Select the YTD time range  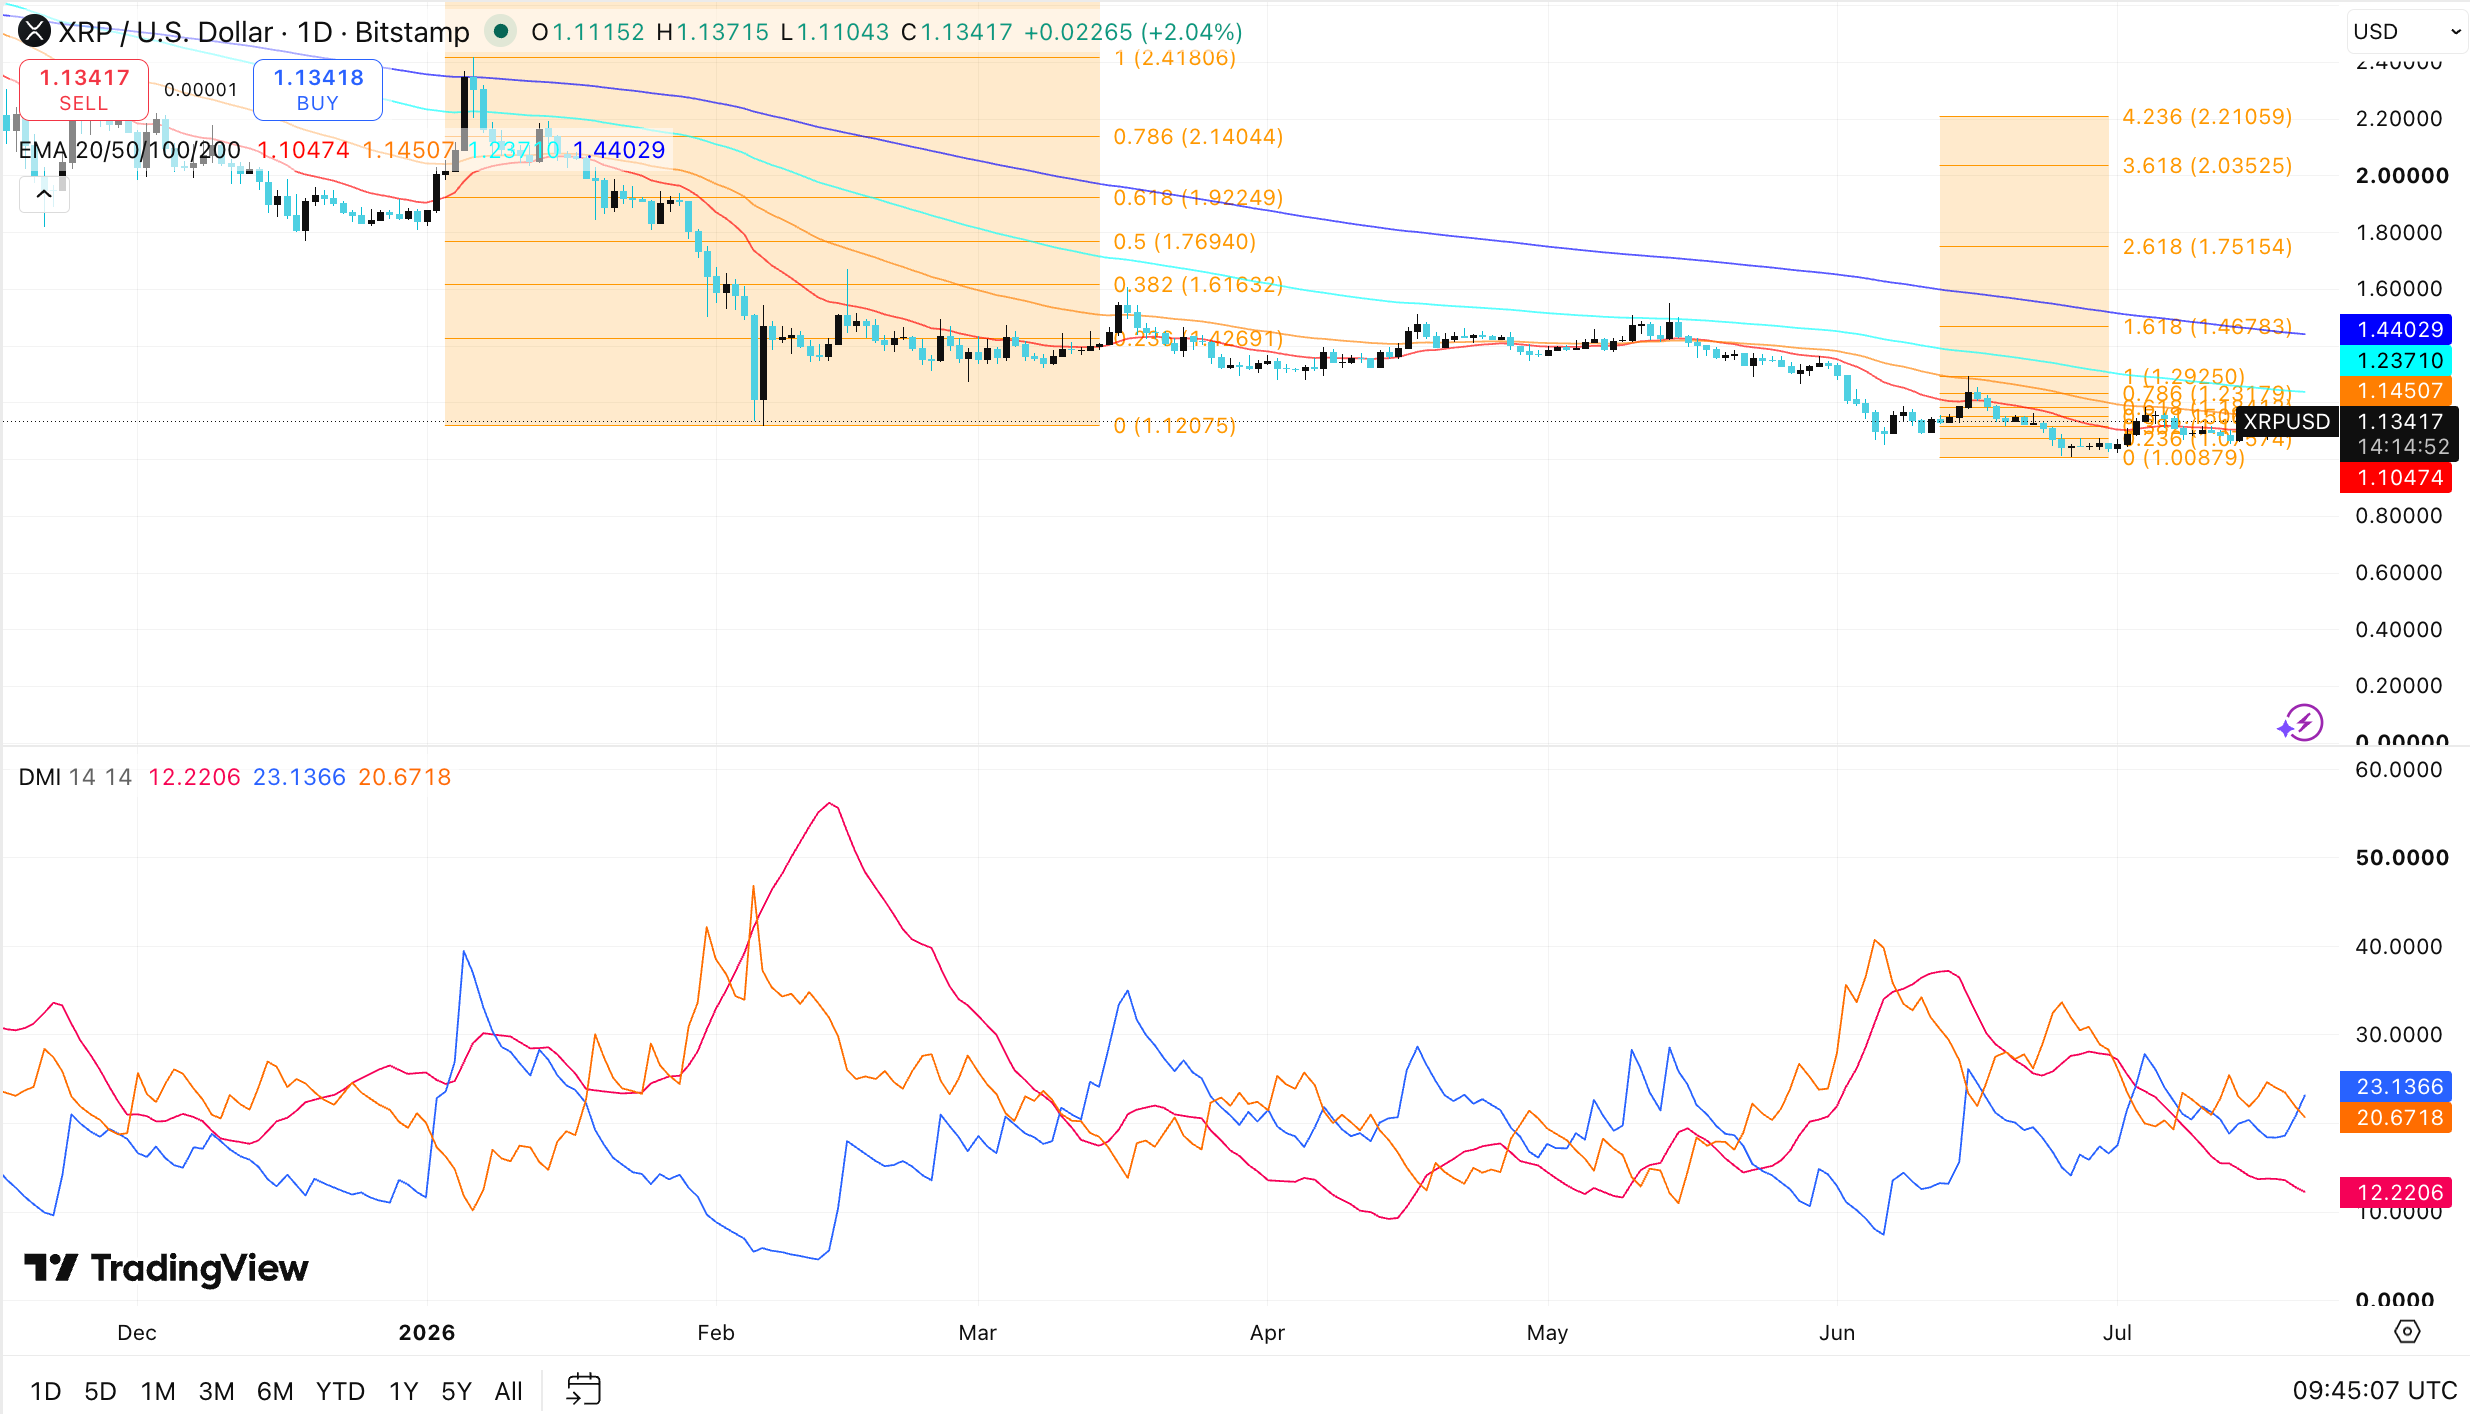(x=340, y=1391)
